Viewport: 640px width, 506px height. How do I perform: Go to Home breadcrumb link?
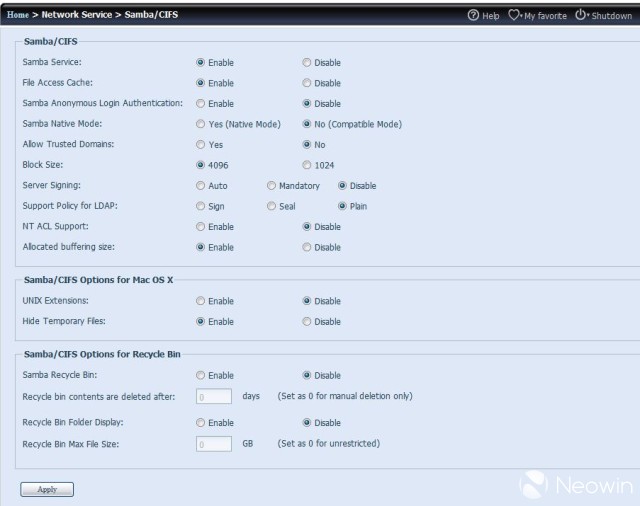18,15
